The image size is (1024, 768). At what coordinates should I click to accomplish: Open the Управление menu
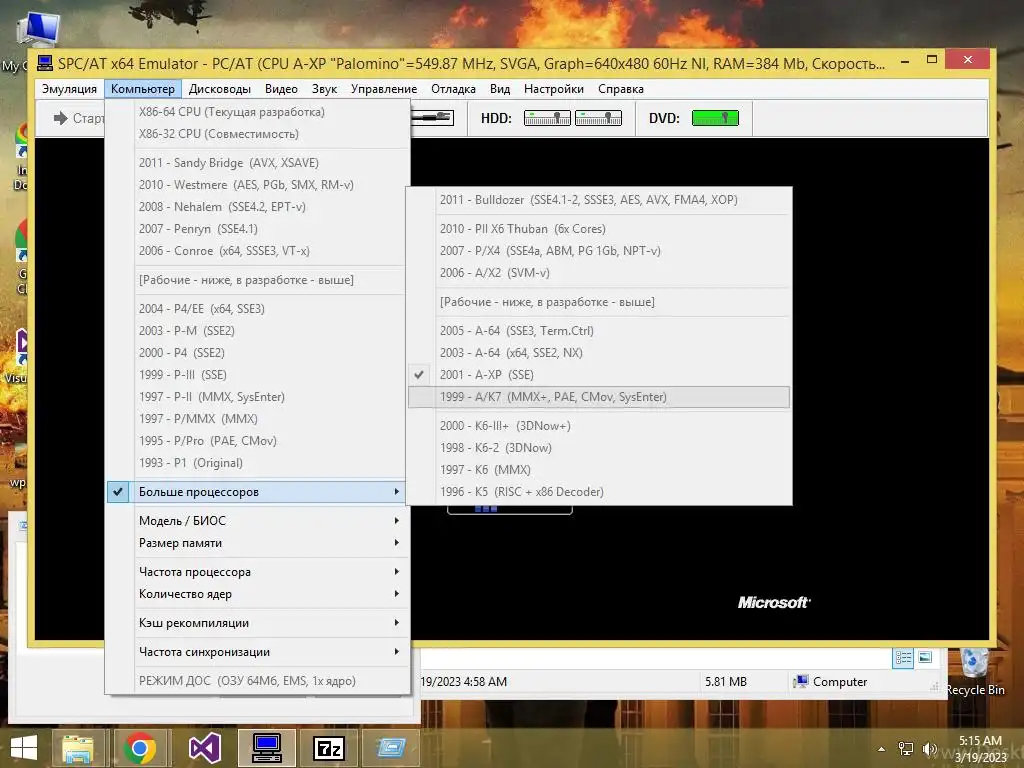[384, 89]
